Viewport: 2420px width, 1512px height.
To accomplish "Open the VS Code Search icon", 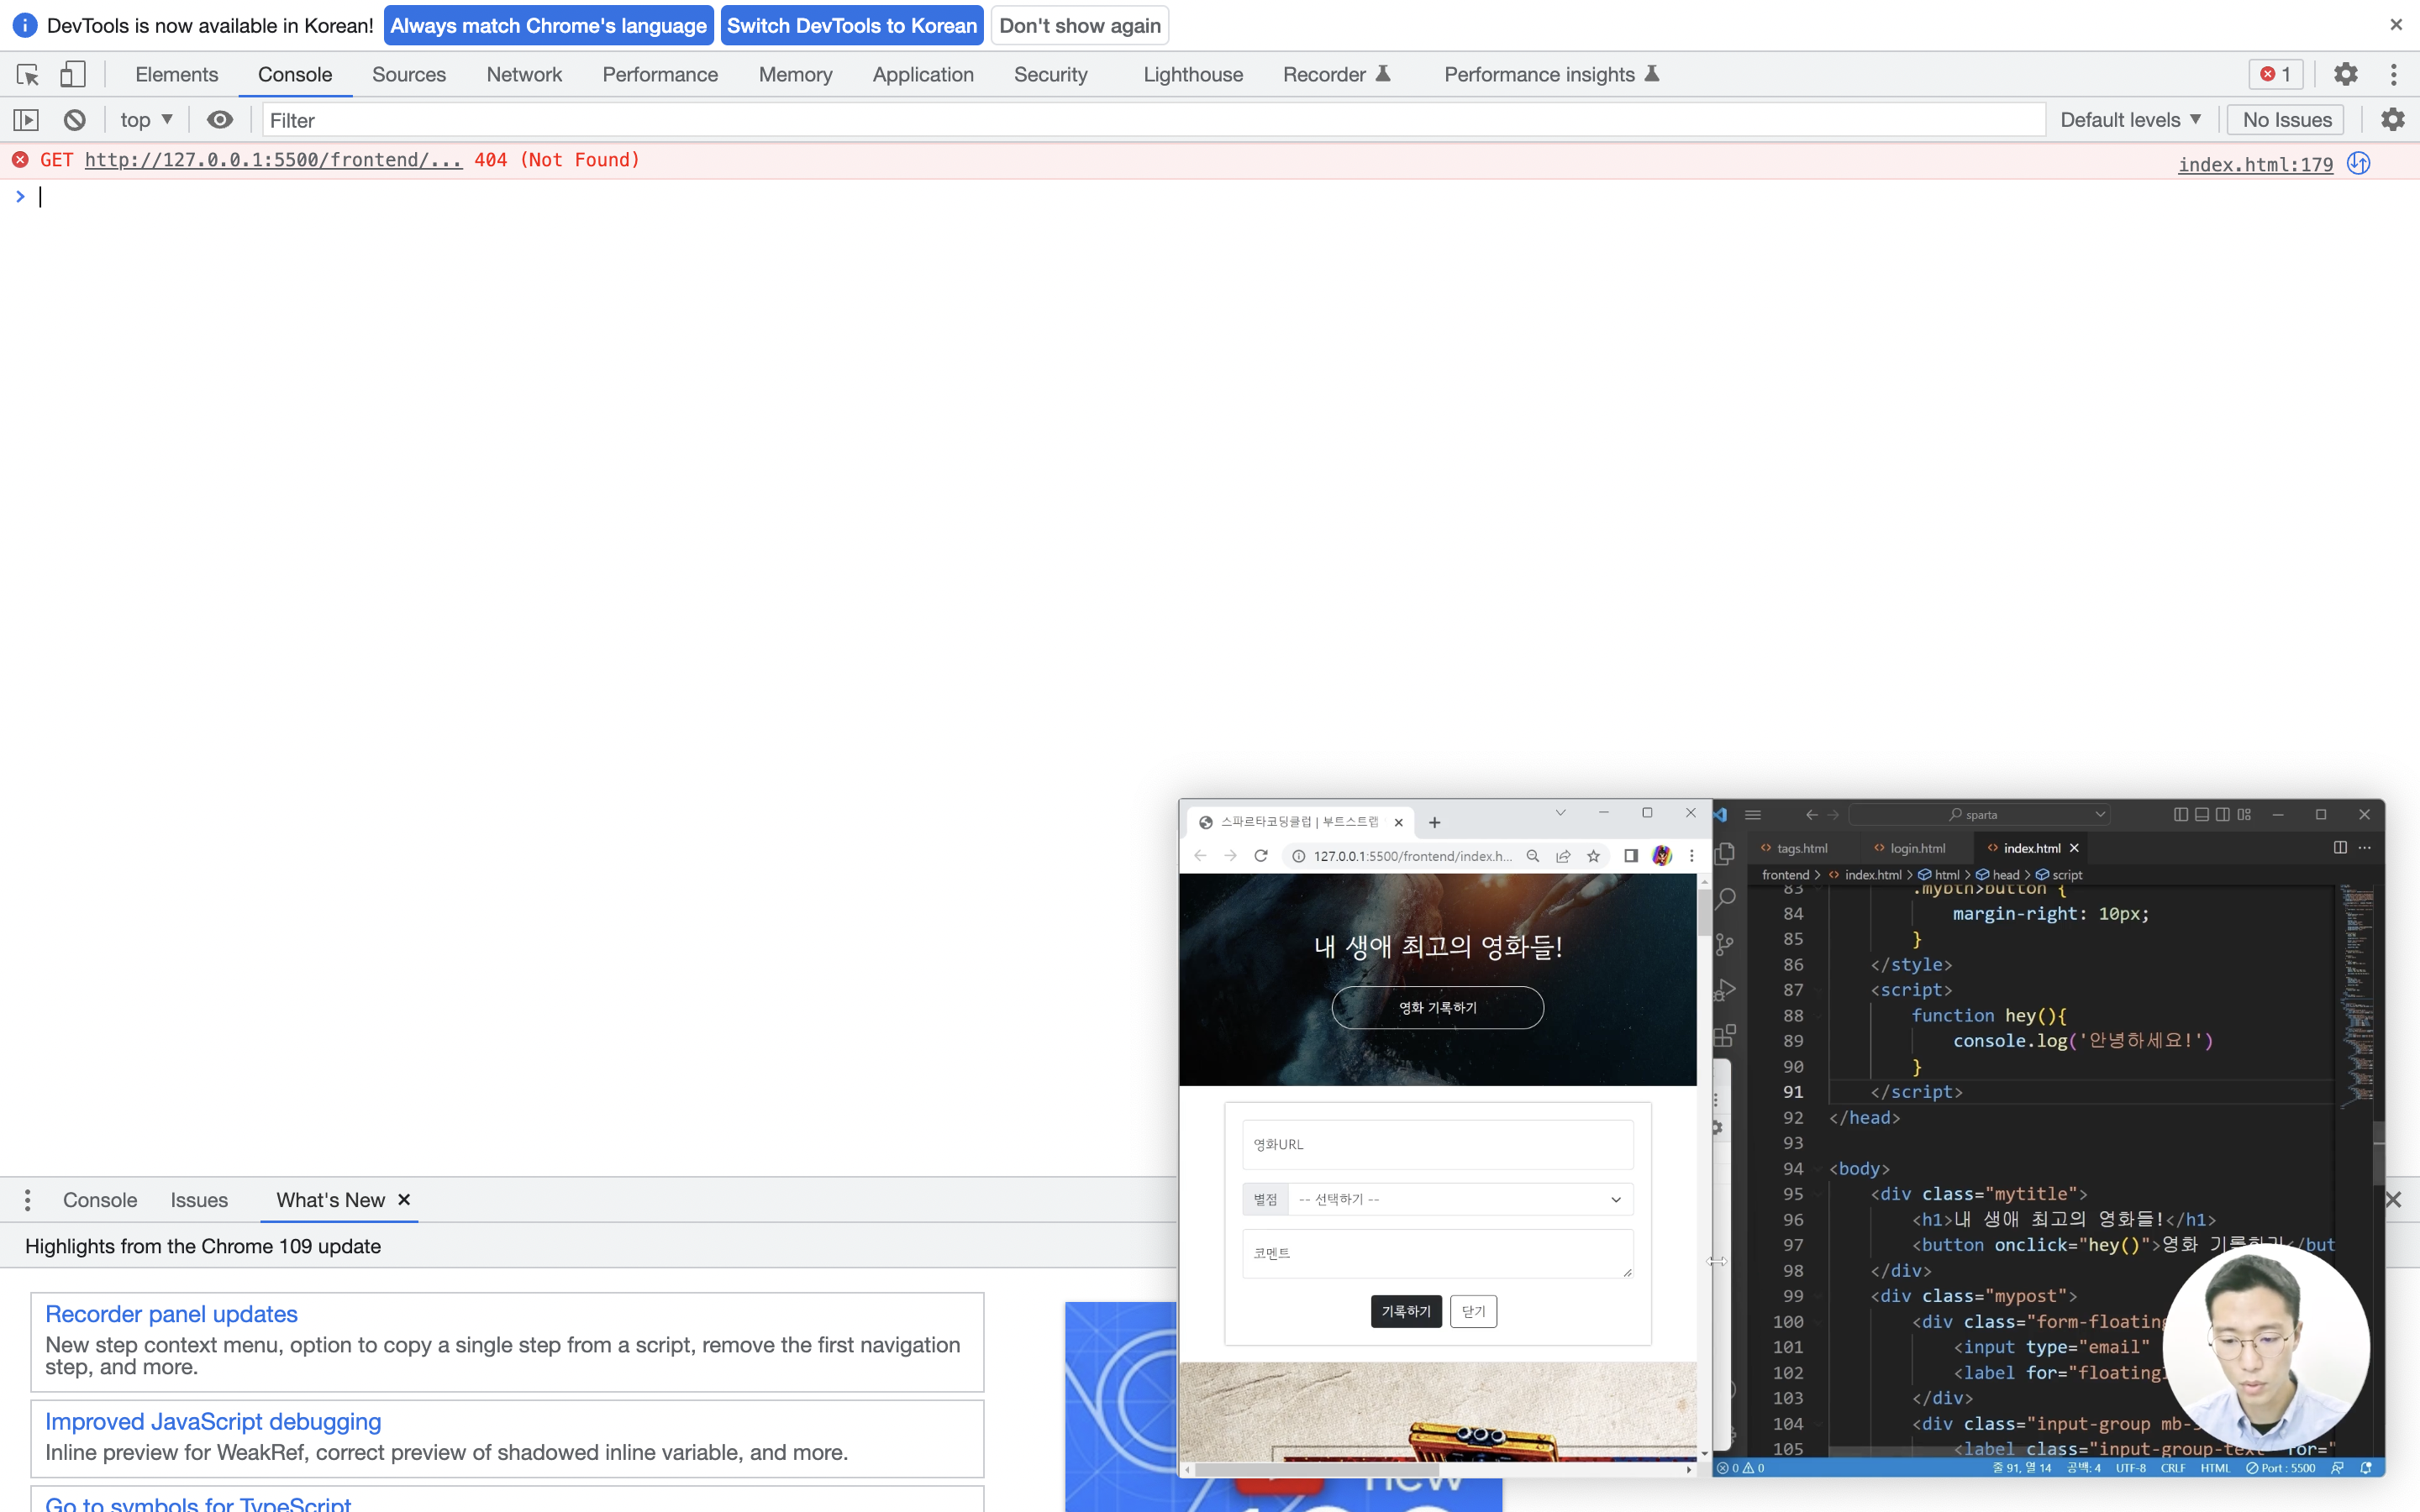I will tap(1726, 899).
